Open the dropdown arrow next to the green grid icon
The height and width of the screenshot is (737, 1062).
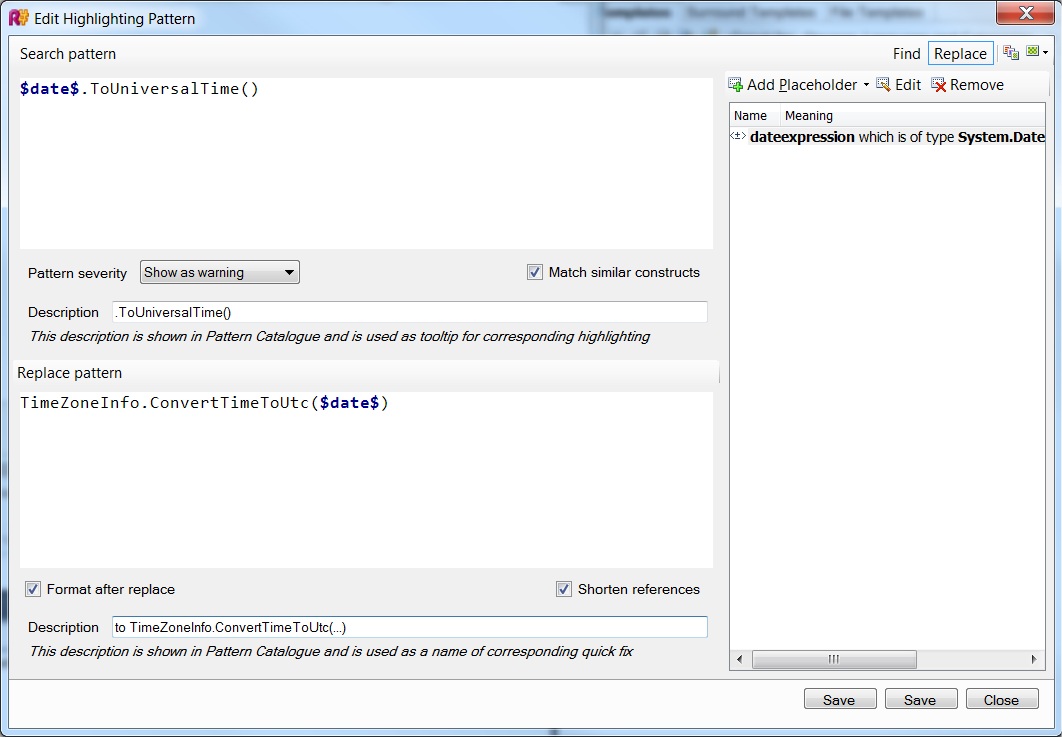pos(1046,53)
